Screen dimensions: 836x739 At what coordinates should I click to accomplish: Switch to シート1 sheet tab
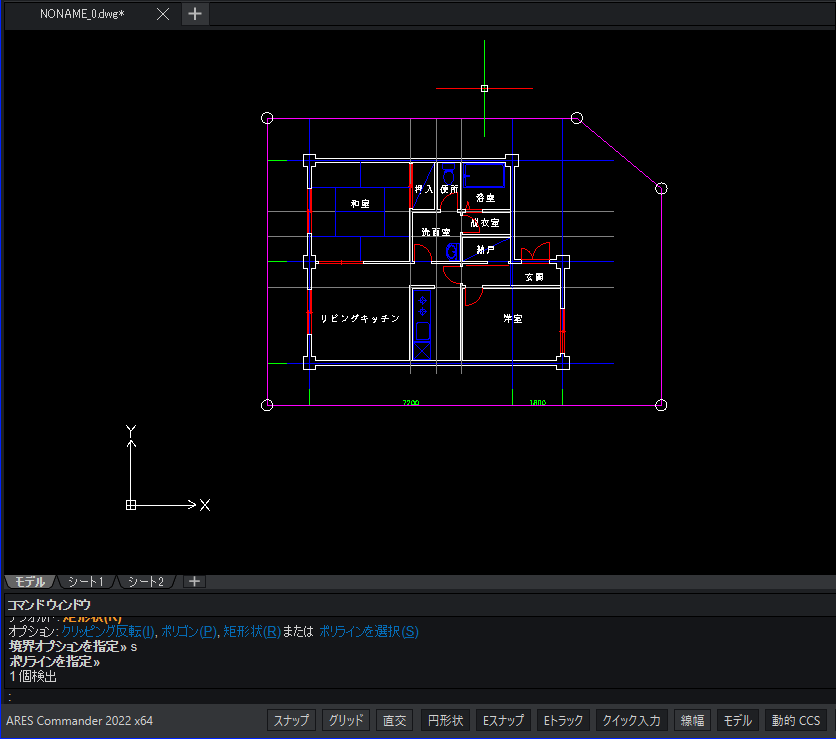pyautogui.click(x=85, y=581)
